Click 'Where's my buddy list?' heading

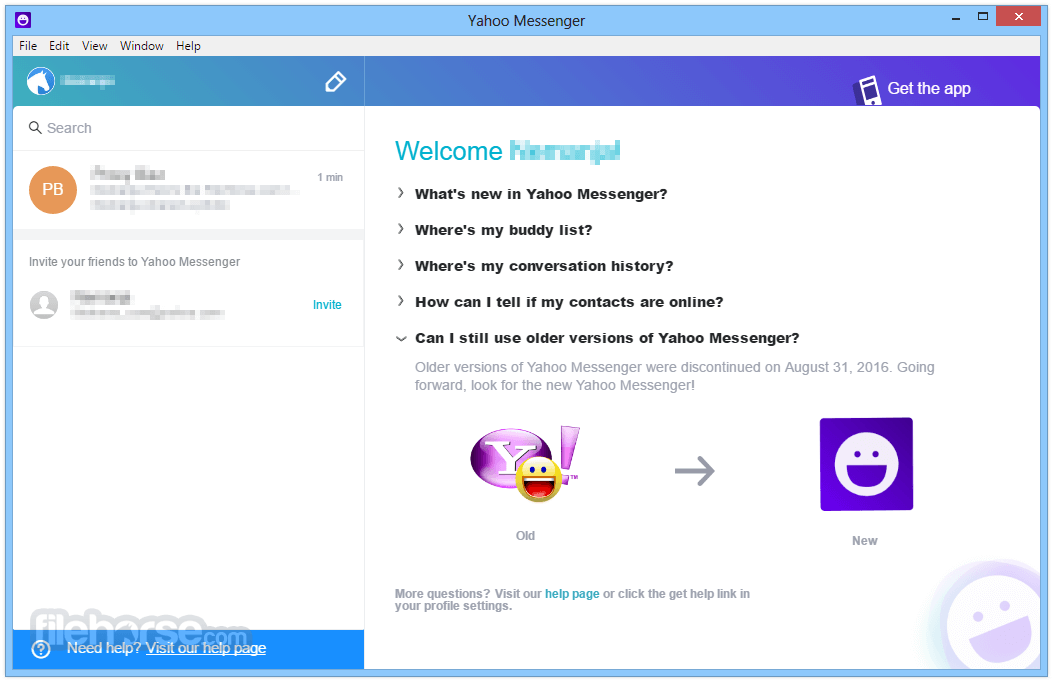[503, 230]
